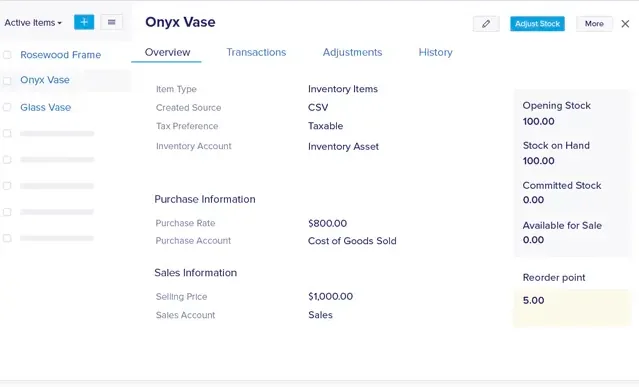
Task: Click the Inventory Items type value
Action: pos(343,89)
